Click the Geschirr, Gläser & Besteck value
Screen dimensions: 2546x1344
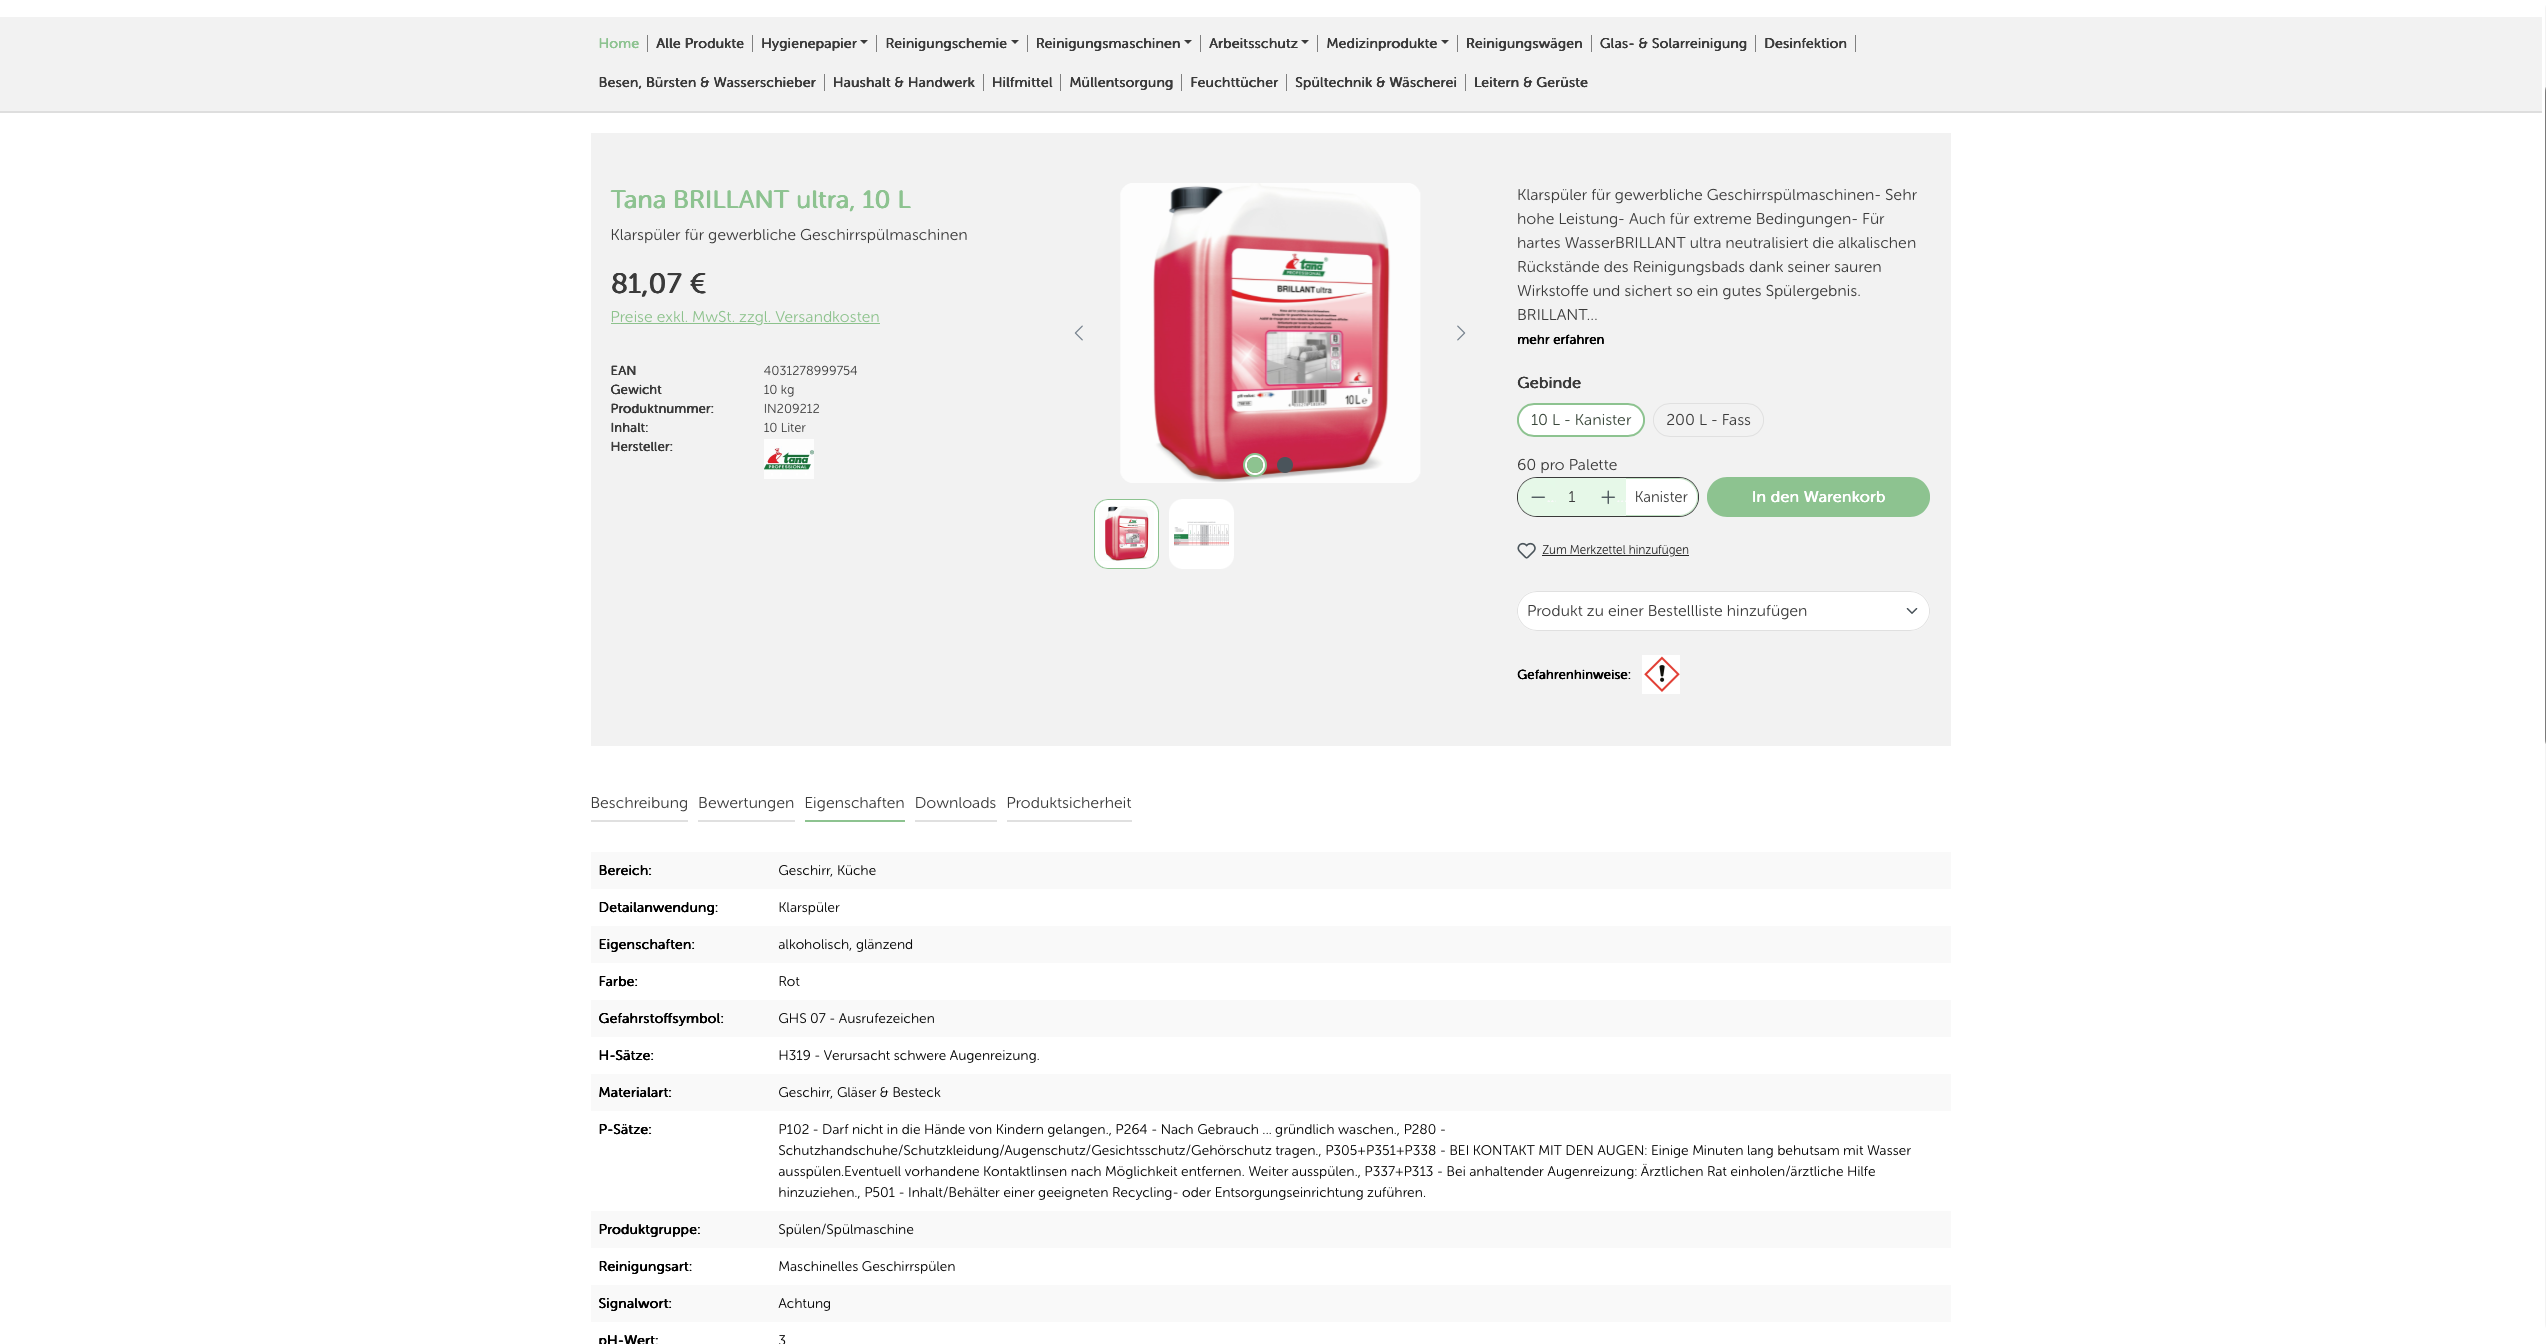859,1092
